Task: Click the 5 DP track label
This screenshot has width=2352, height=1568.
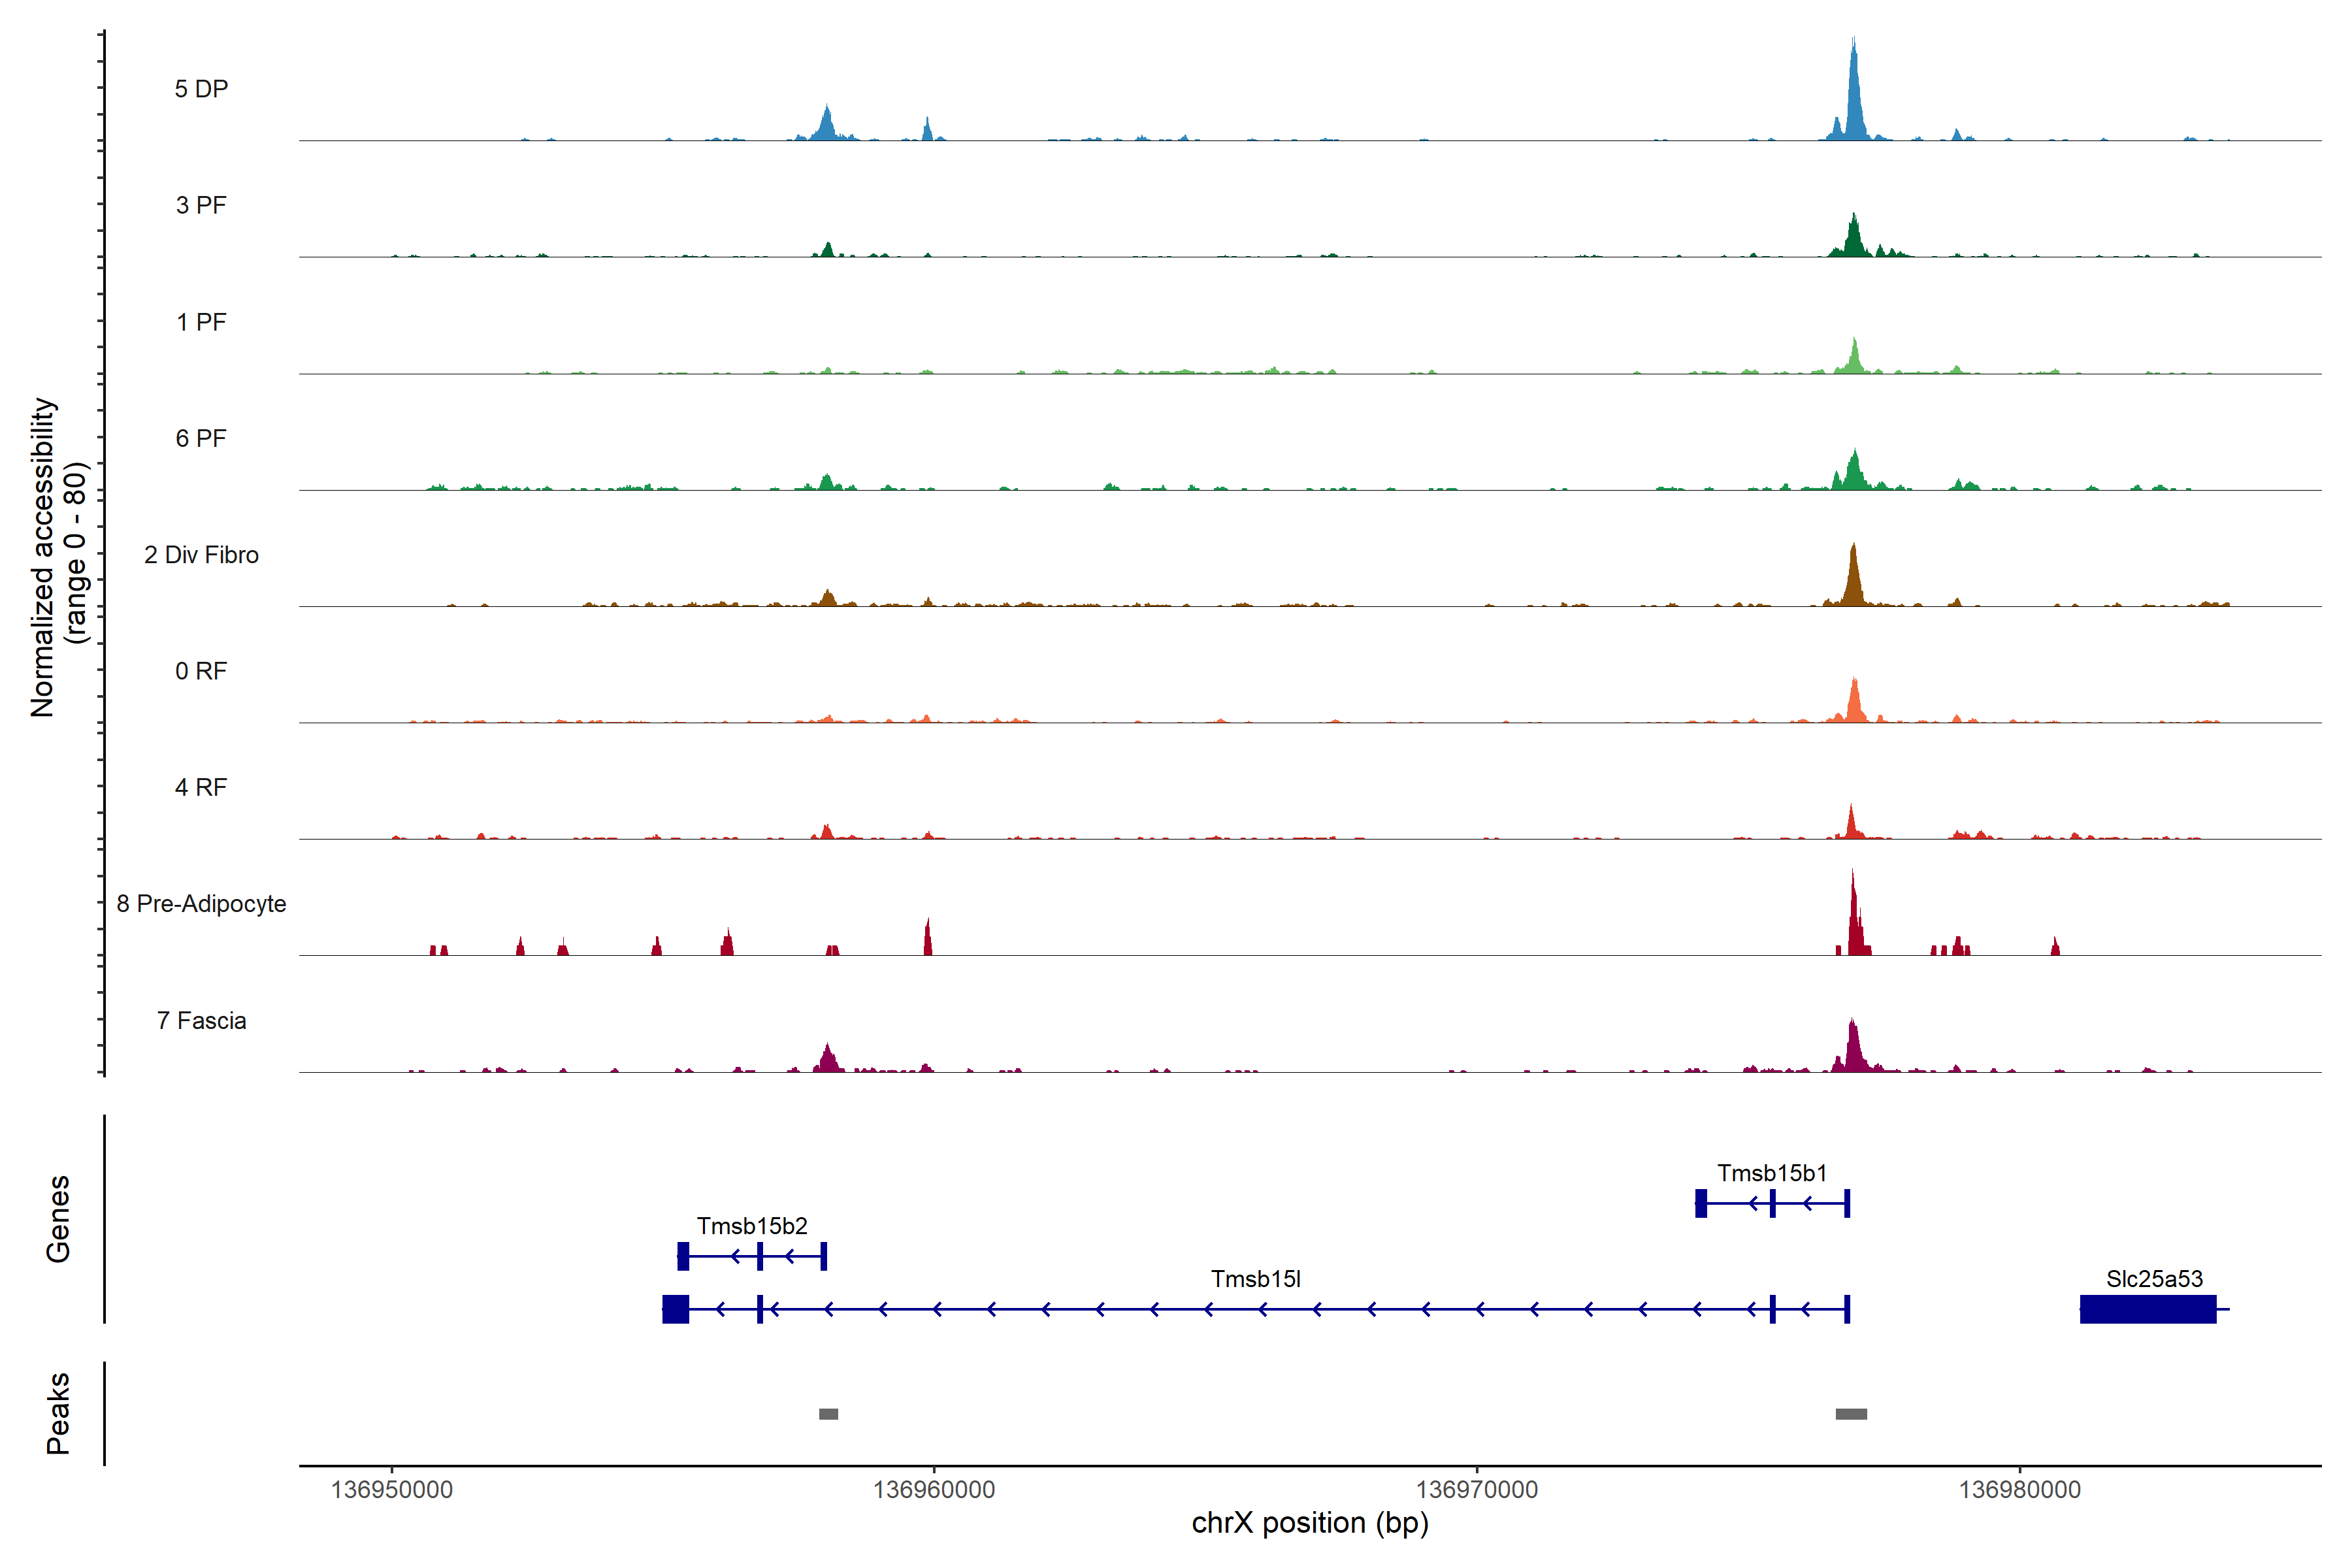Action: tap(201, 89)
